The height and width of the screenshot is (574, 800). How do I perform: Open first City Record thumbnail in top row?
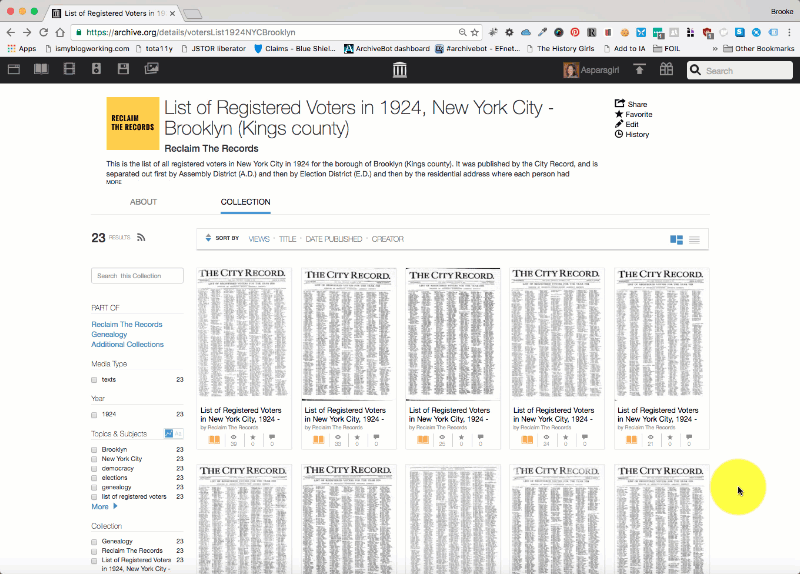pyautogui.click(x=244, y=332)
